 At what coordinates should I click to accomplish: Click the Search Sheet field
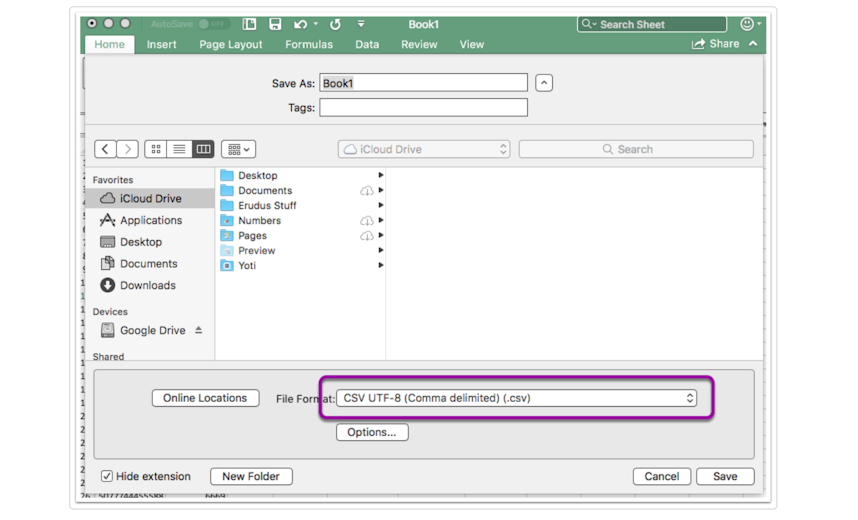point(652,24)
